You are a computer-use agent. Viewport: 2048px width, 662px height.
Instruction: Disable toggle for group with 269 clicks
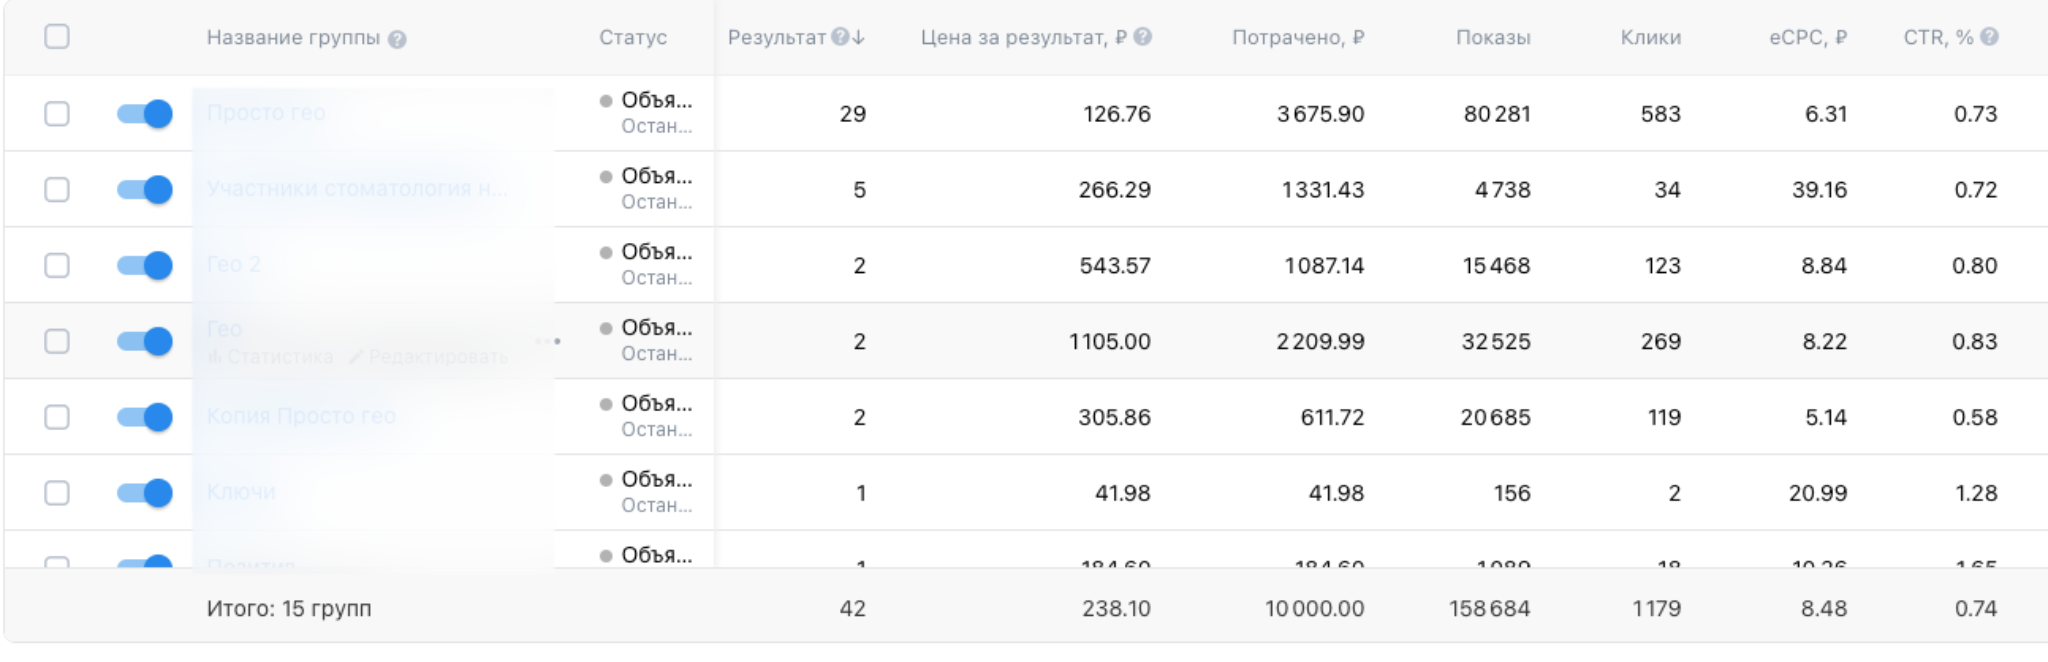tap(145, 341)
